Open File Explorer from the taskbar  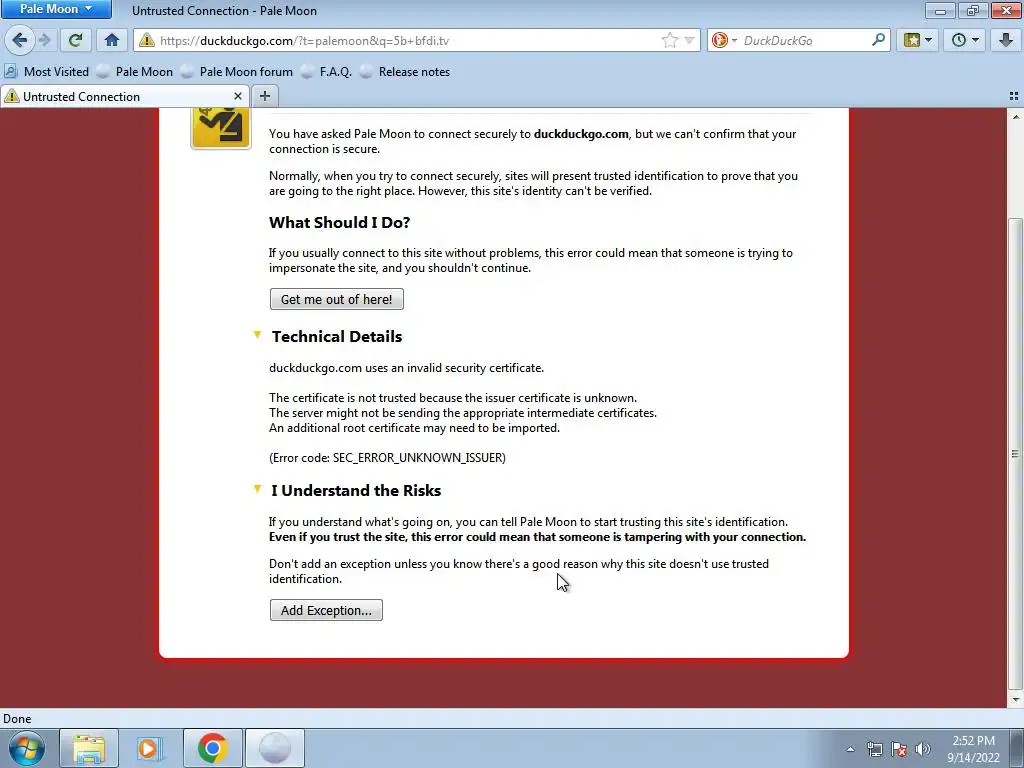click(x=89, y=748)
